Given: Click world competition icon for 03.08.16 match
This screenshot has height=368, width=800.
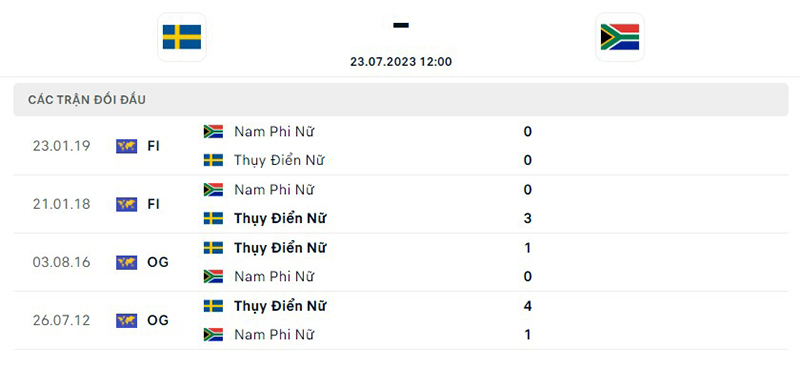Looking at the screenshot, I should click(x=127, y=262).
